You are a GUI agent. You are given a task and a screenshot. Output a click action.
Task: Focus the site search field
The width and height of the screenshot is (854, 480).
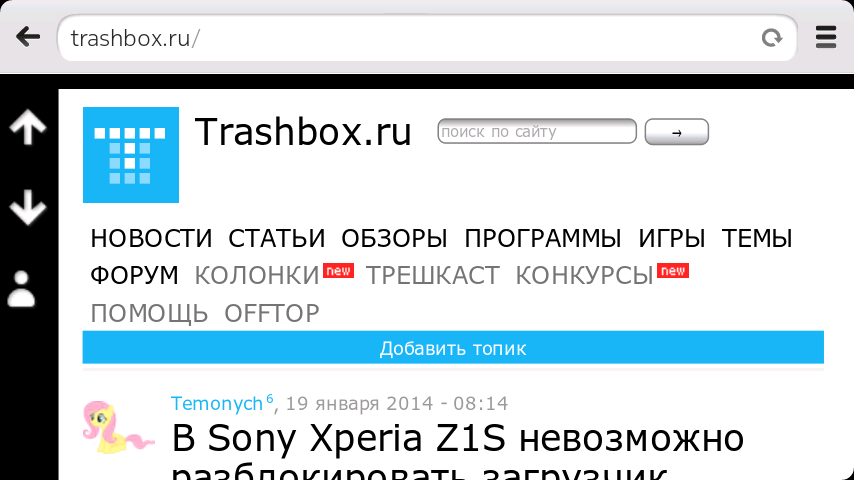click(x=537, y=131)
